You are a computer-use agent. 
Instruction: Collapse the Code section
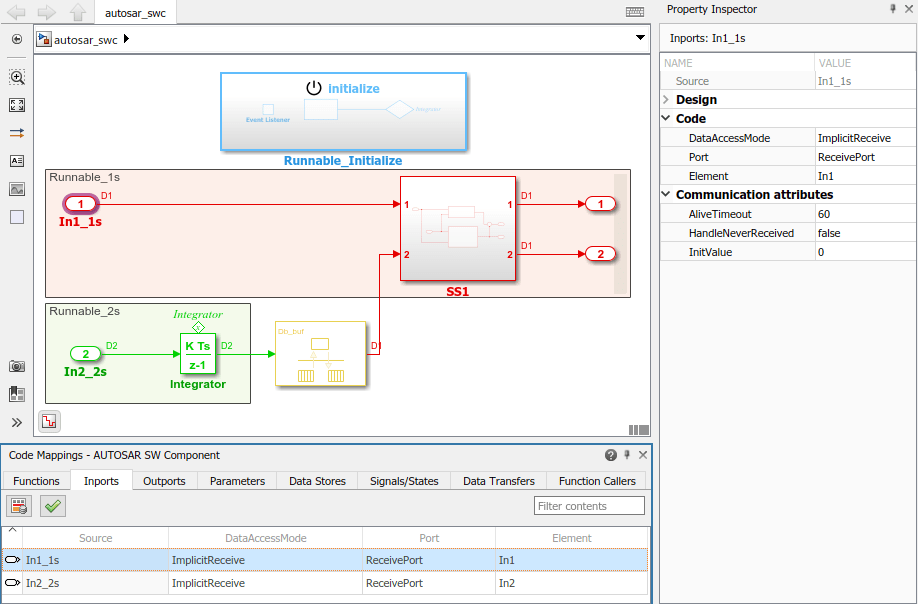click(666, 118)
